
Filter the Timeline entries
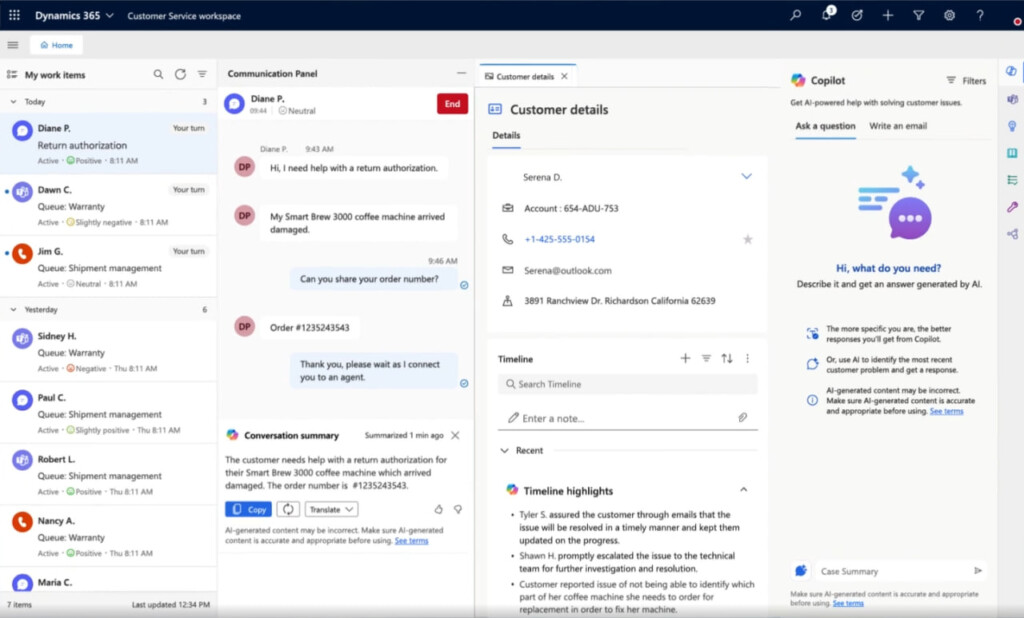point(706,358)
